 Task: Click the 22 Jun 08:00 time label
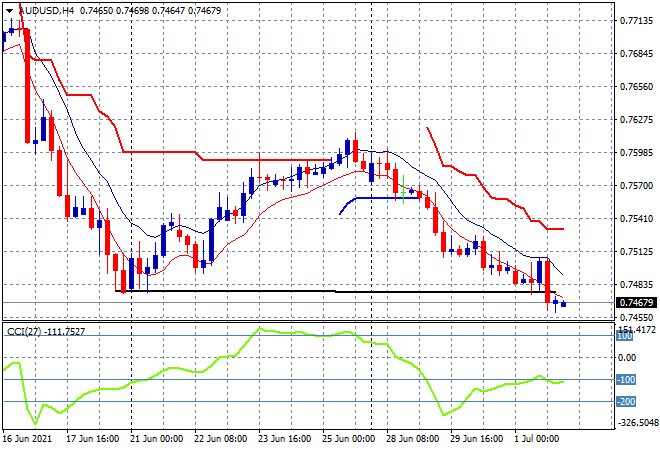[221, 439]
